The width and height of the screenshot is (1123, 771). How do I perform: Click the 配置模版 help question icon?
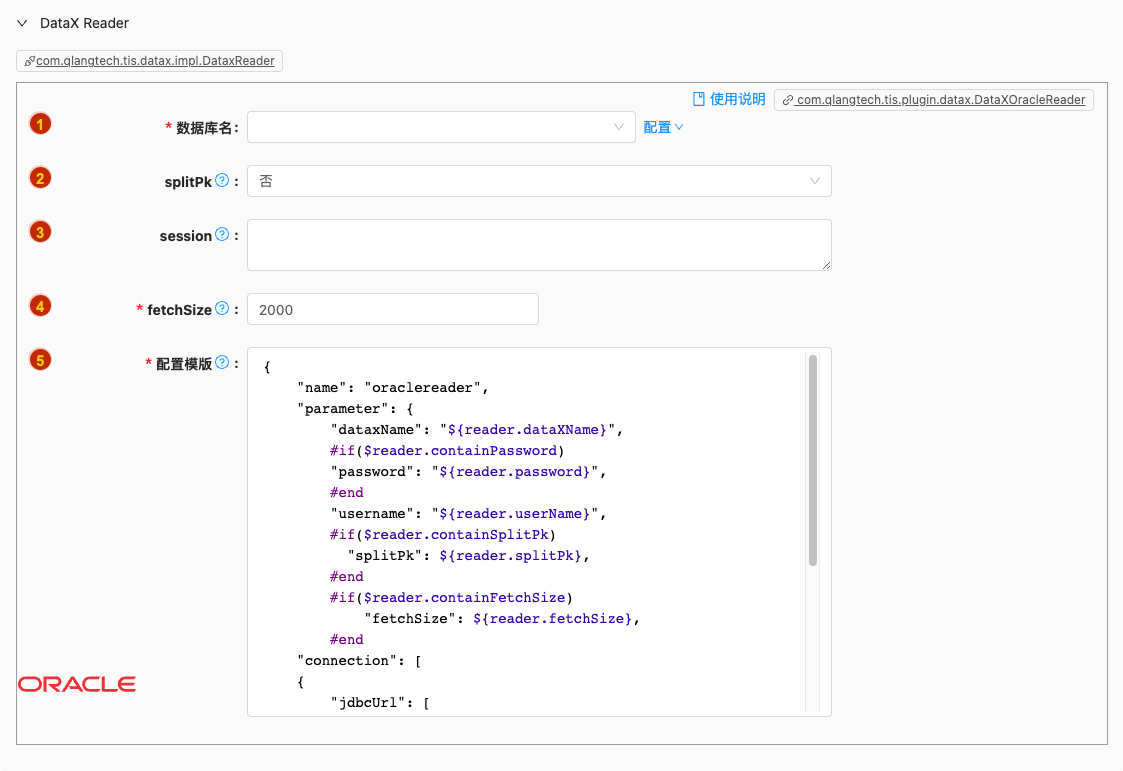click(222, 363)
